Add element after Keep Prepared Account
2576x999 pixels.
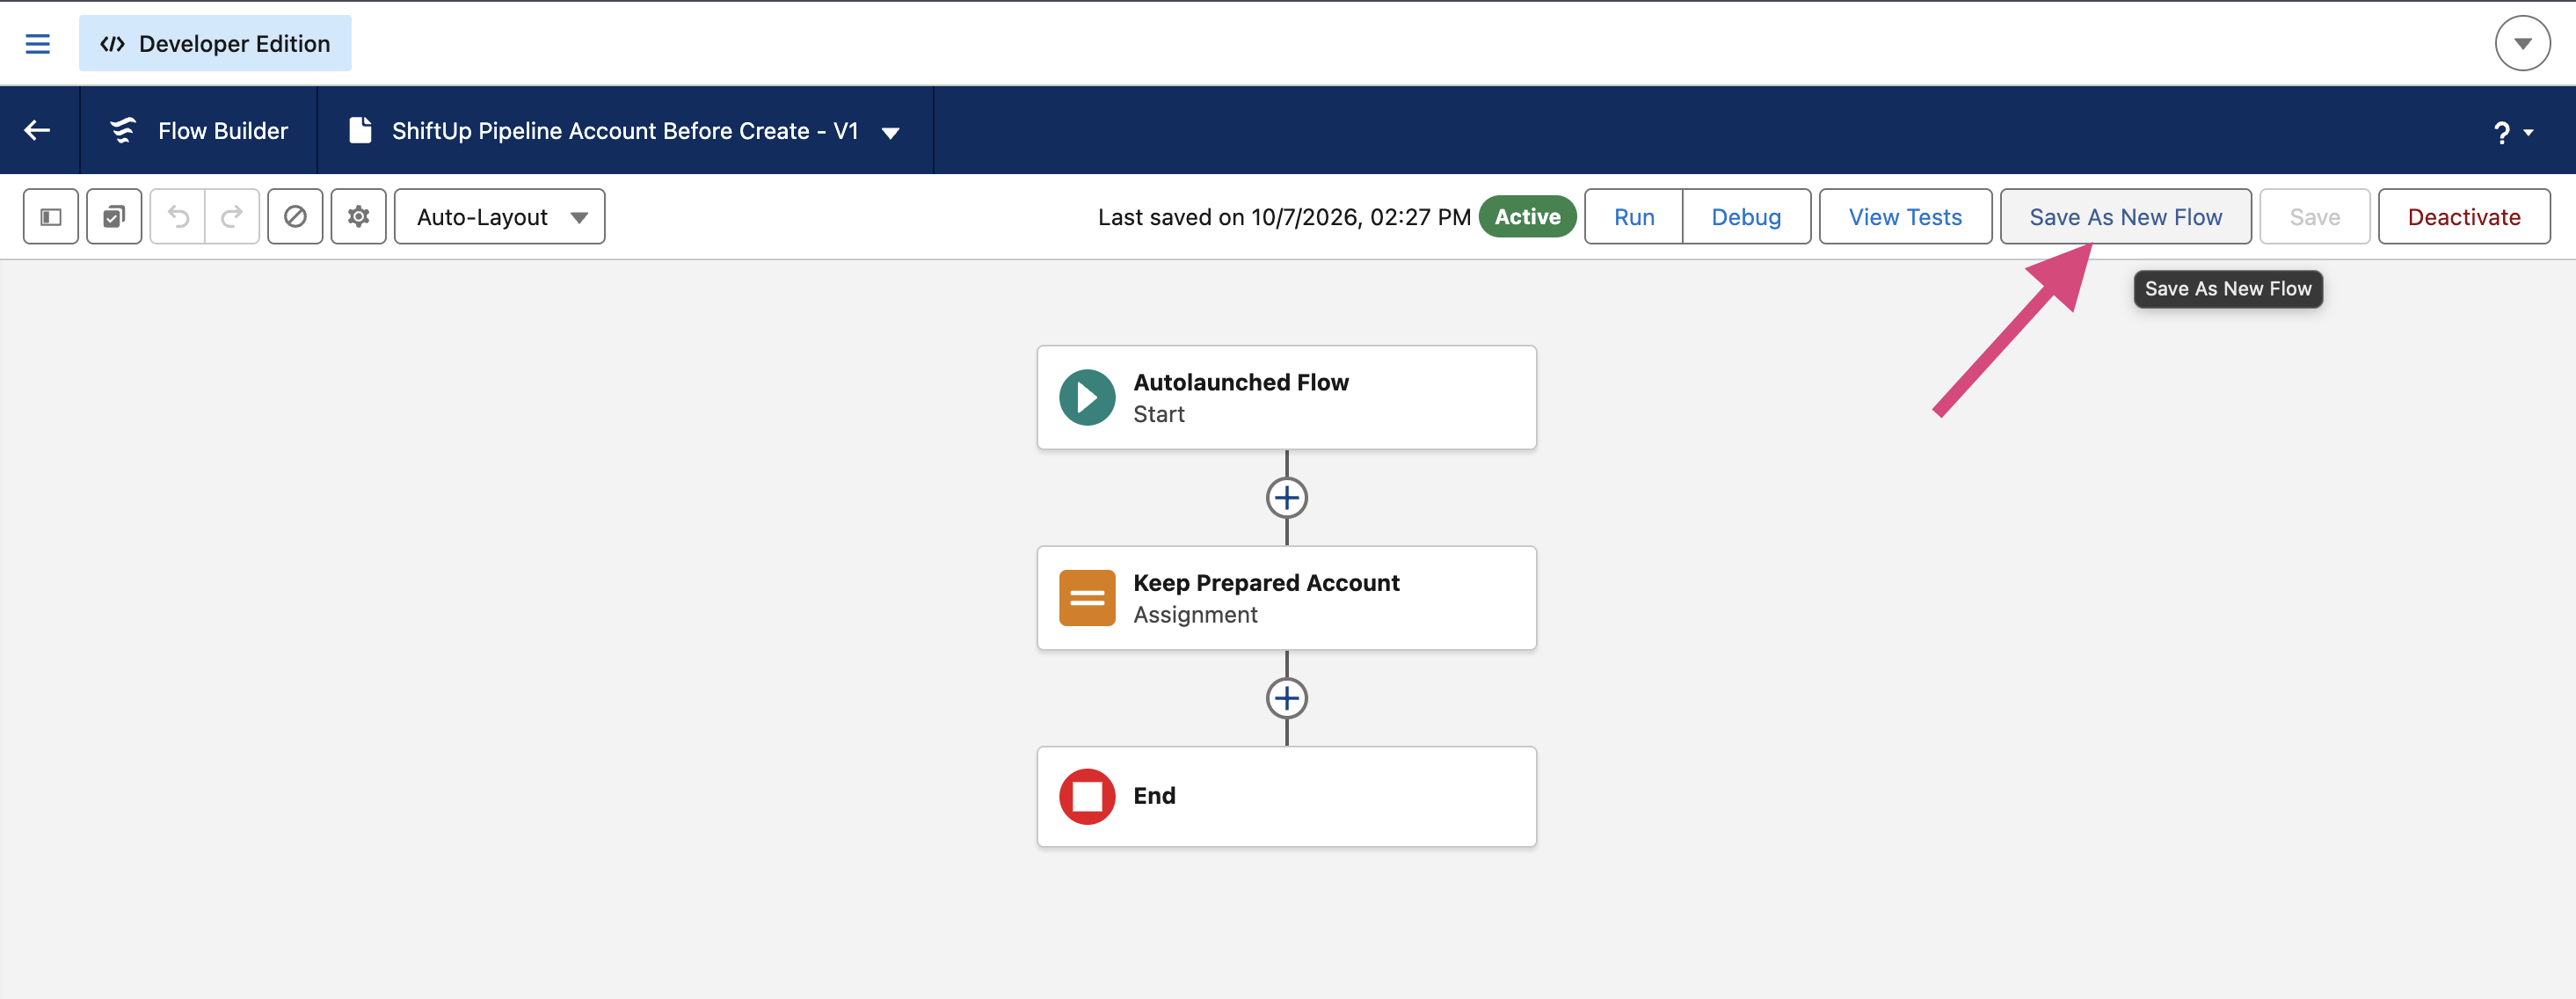point(1286,698)
